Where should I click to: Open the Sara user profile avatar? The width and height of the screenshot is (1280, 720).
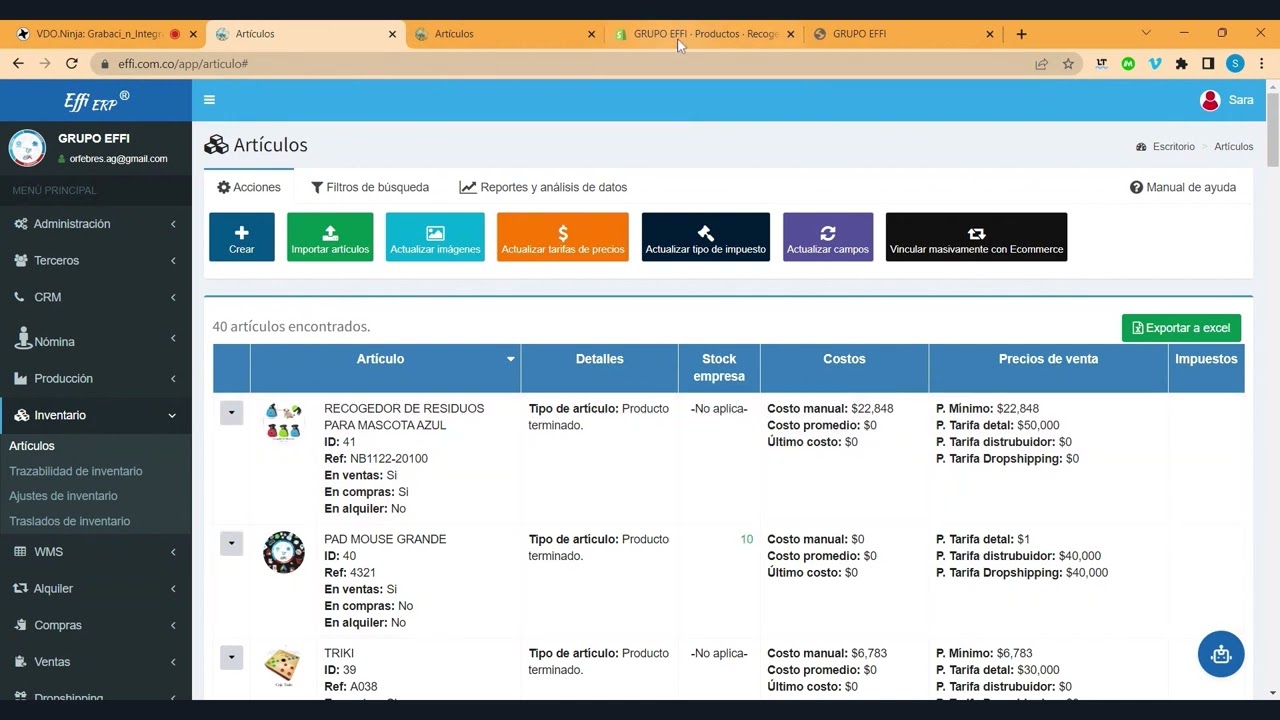(1210, 100)
